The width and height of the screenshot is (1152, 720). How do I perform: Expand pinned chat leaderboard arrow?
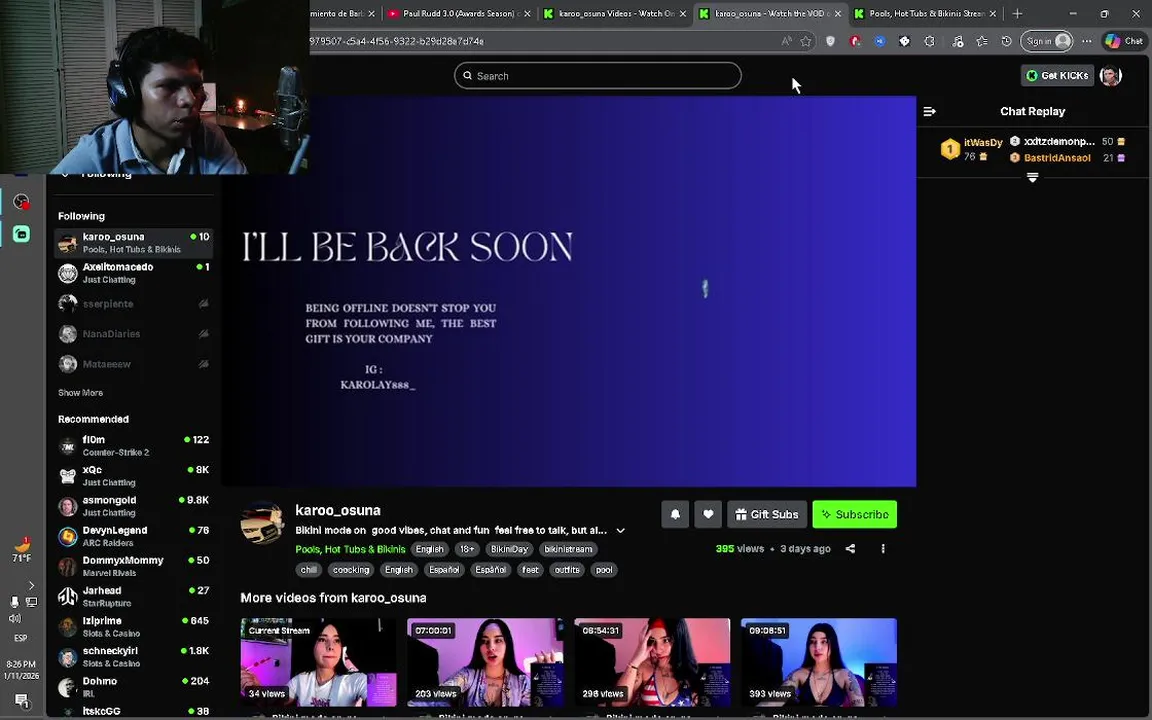click(x=1032, y=178)
